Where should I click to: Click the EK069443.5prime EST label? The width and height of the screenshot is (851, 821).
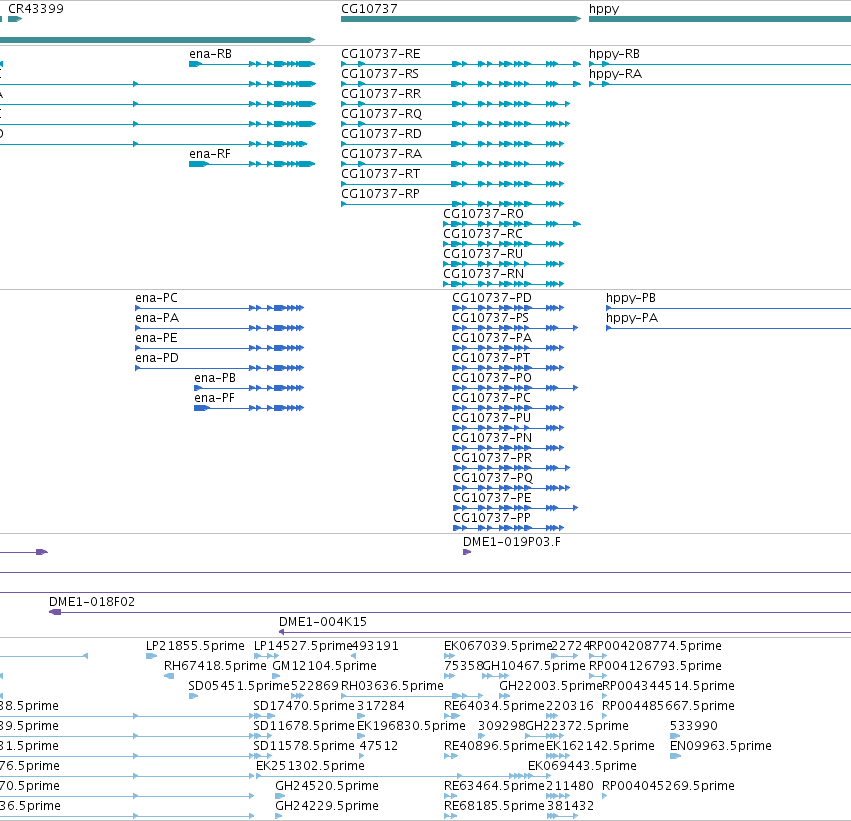point(582,766)
